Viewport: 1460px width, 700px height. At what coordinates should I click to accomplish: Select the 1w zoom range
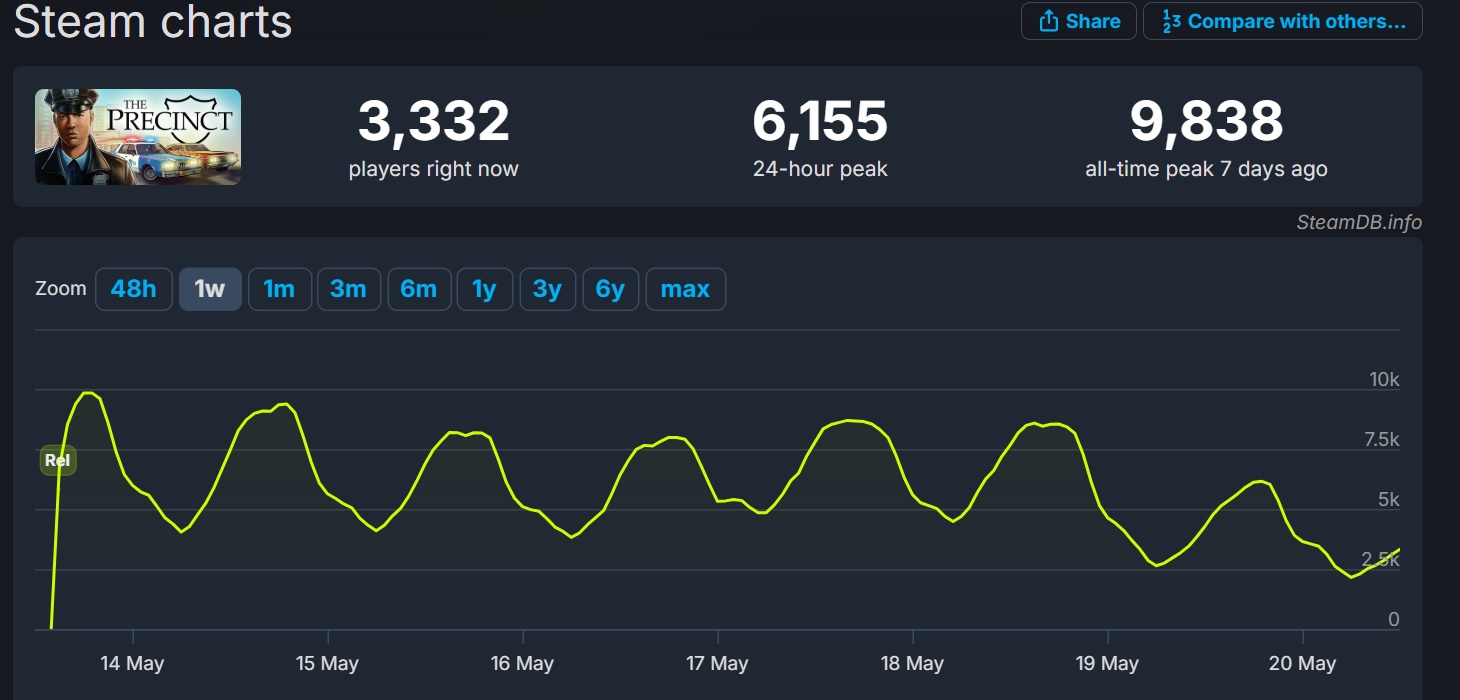coord(210,289)
